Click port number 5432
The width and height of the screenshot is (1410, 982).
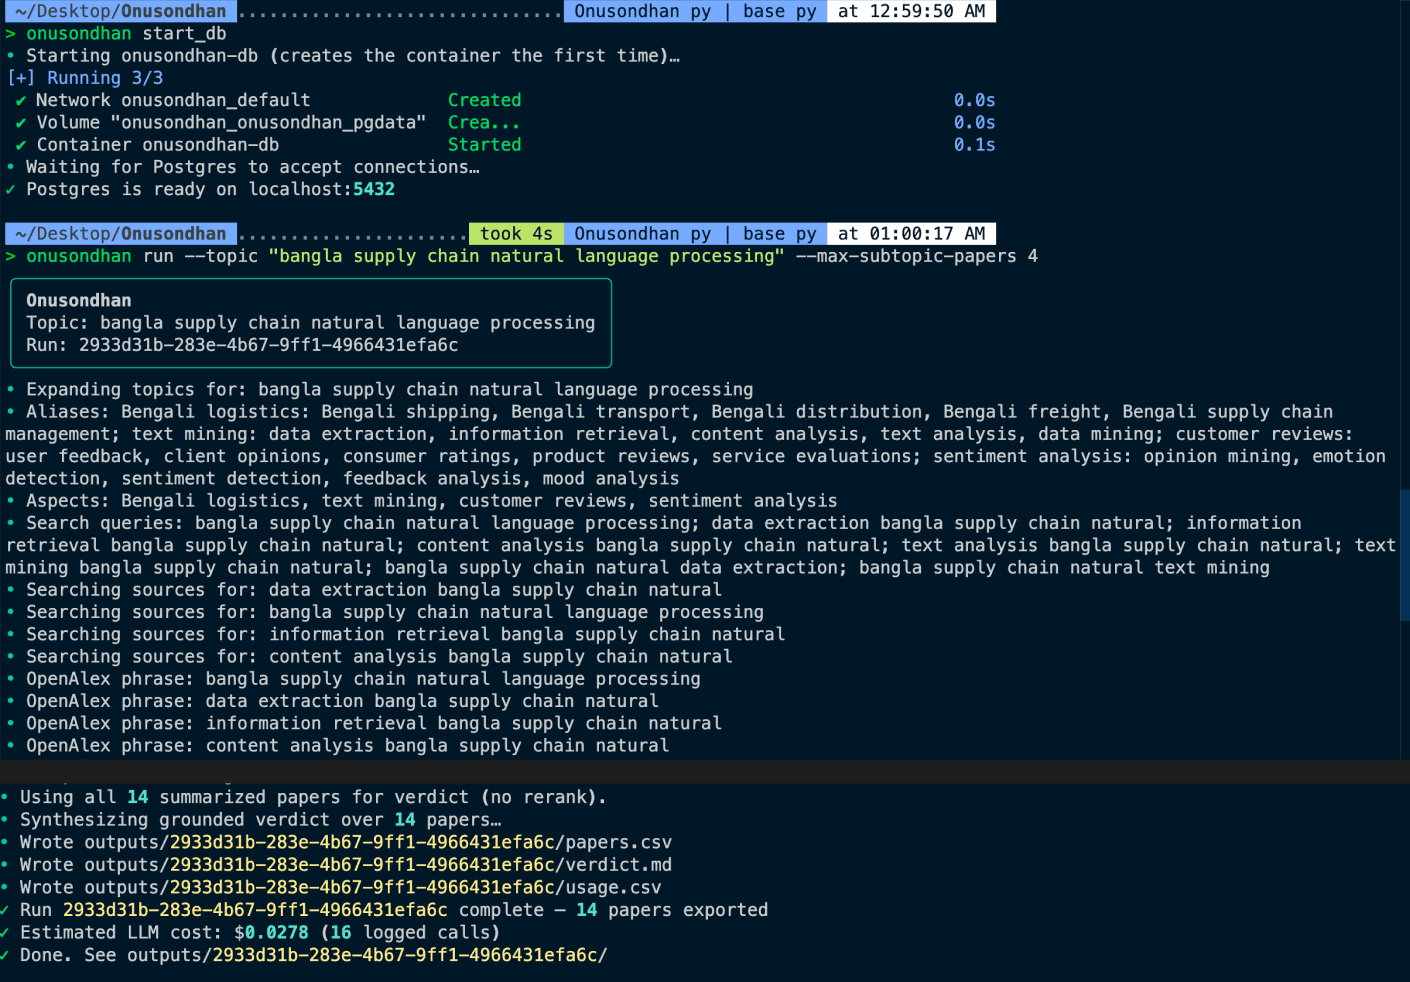[x=374, y=189]
